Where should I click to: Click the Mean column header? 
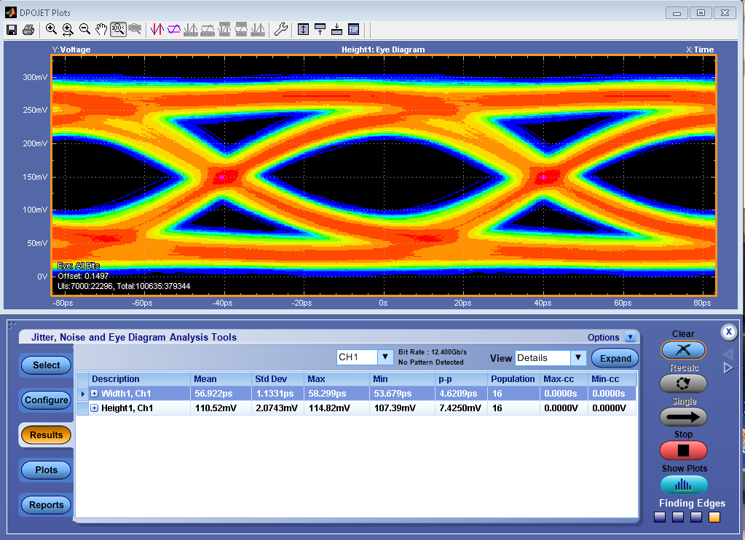(x=205, y=379)
